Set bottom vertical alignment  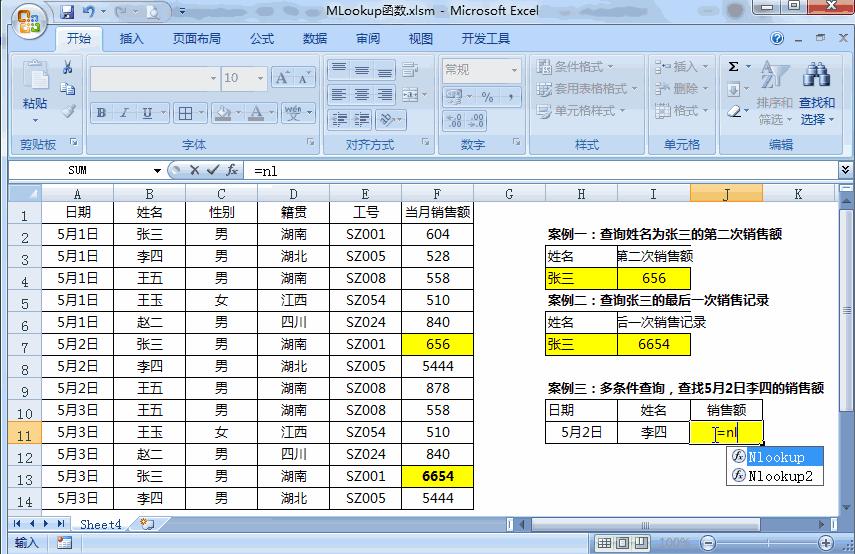384,69
